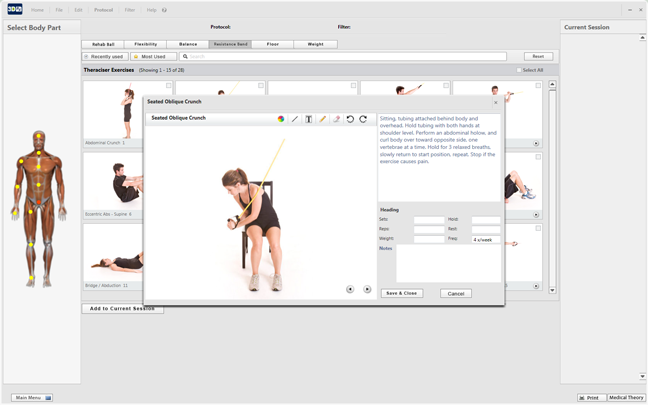648x405 pixels.
Task: Switch to the Weight tab
Action: pos(315,44)
